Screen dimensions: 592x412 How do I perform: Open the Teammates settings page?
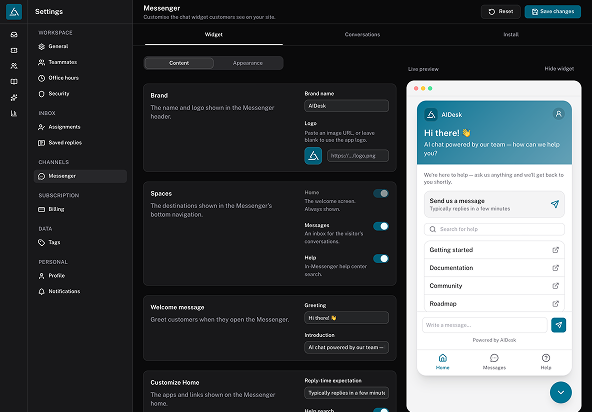click(80, 62)
